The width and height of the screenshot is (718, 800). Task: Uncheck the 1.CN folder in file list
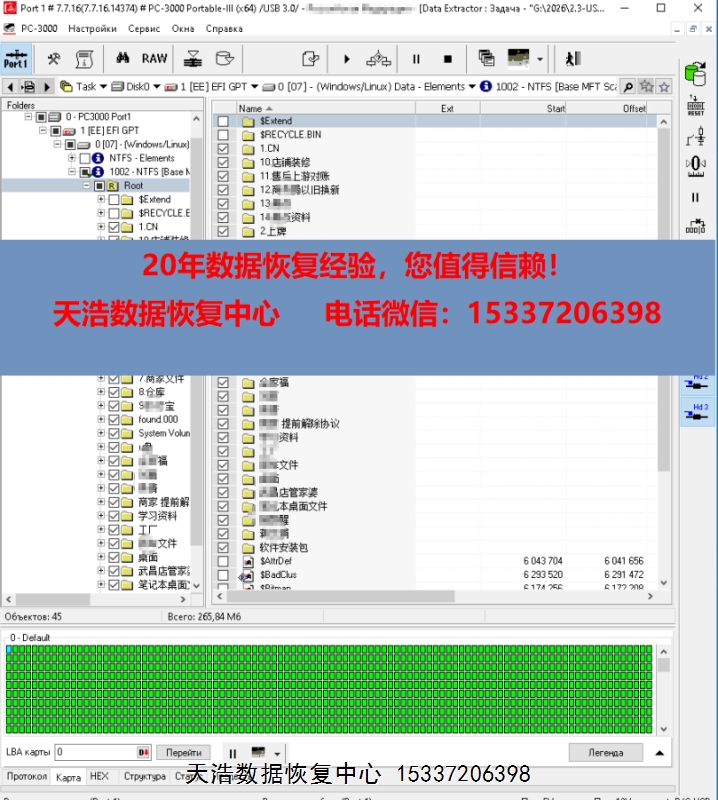223,148
